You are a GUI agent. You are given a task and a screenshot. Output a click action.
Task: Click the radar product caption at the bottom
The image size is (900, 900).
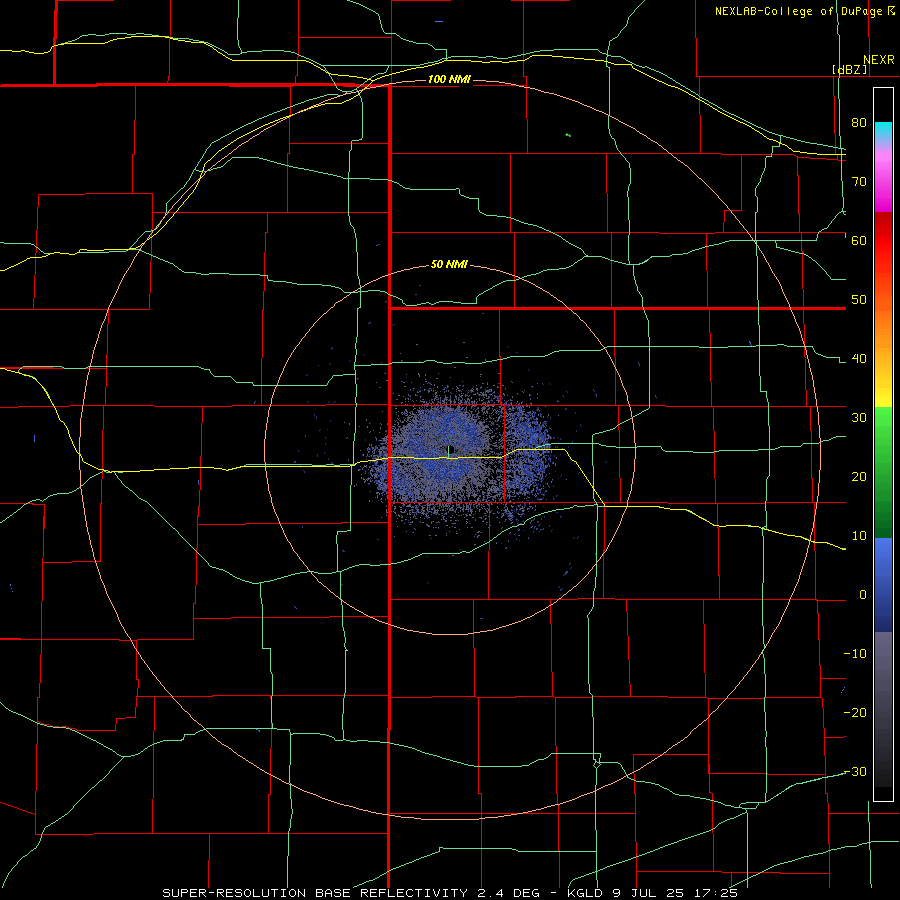pos(449,893)
